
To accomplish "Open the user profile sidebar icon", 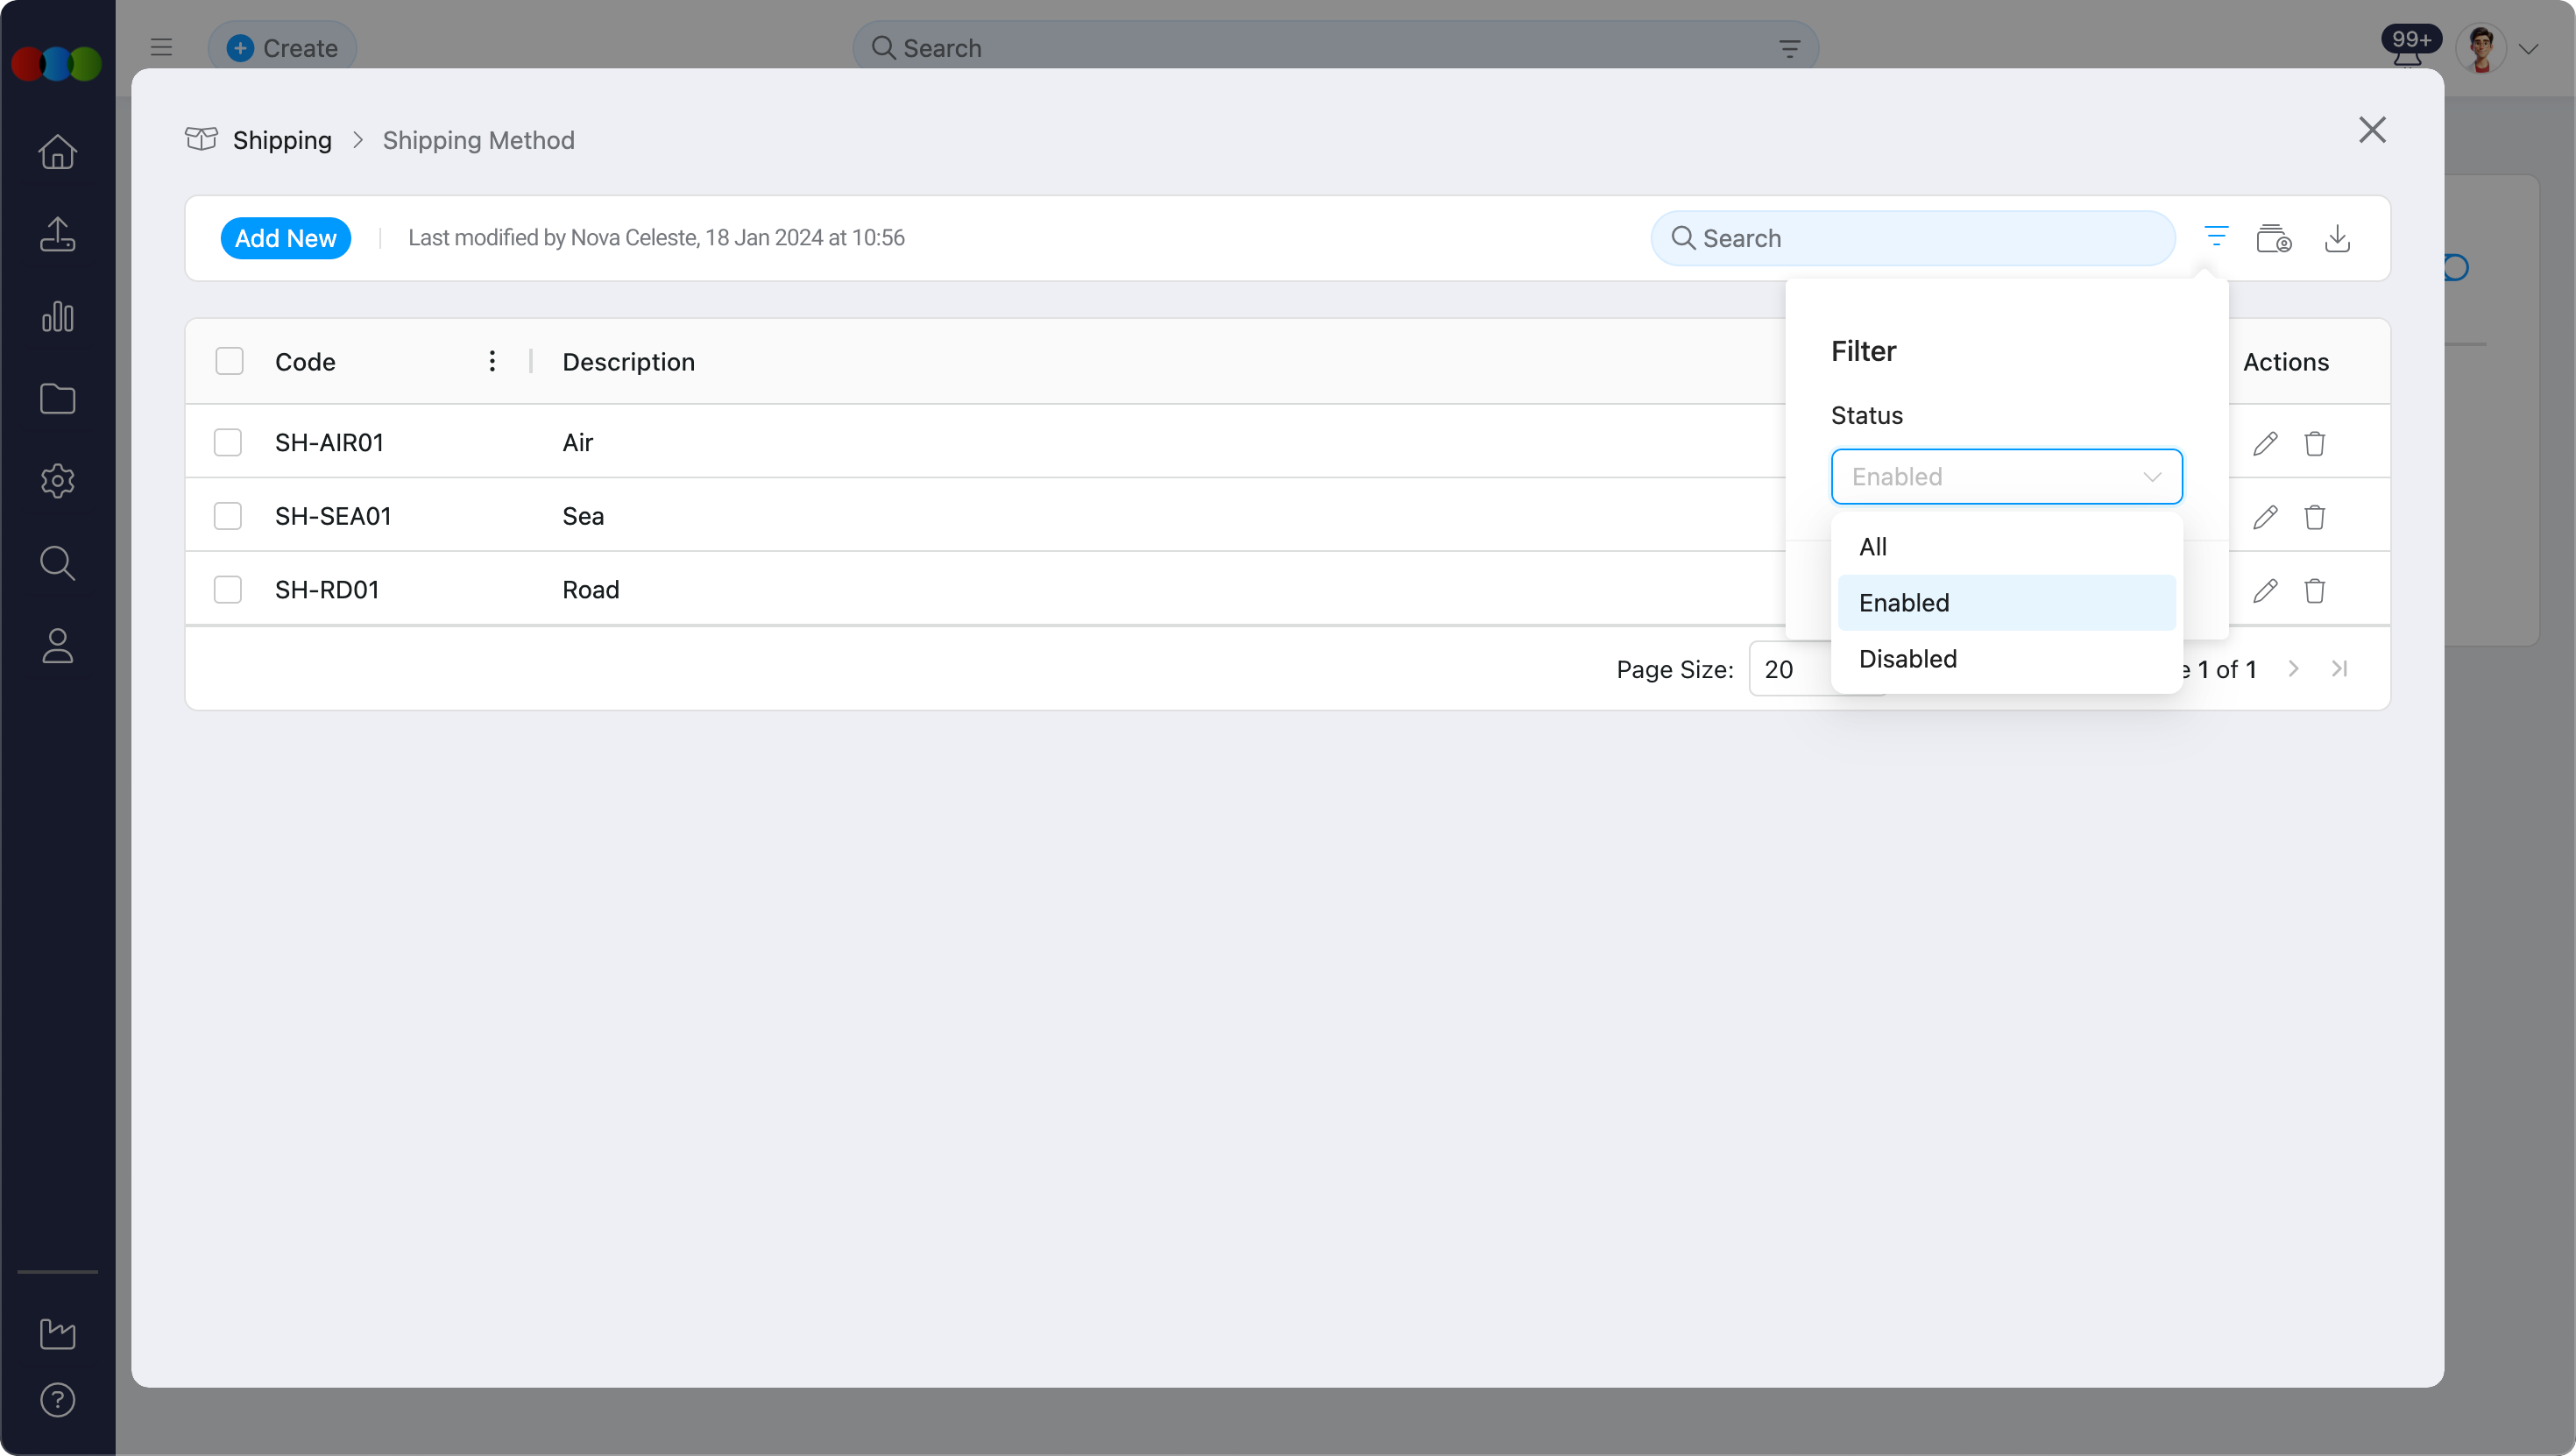I will point(57,646).
